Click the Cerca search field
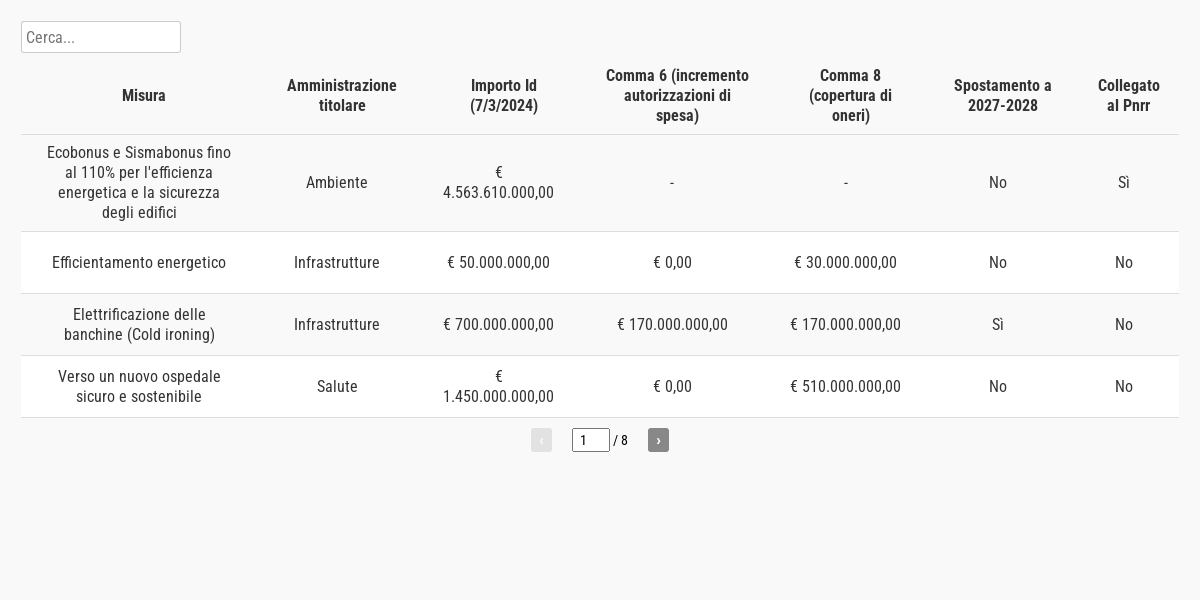The height and width of the screenshot is (600, 1200). 101,37
